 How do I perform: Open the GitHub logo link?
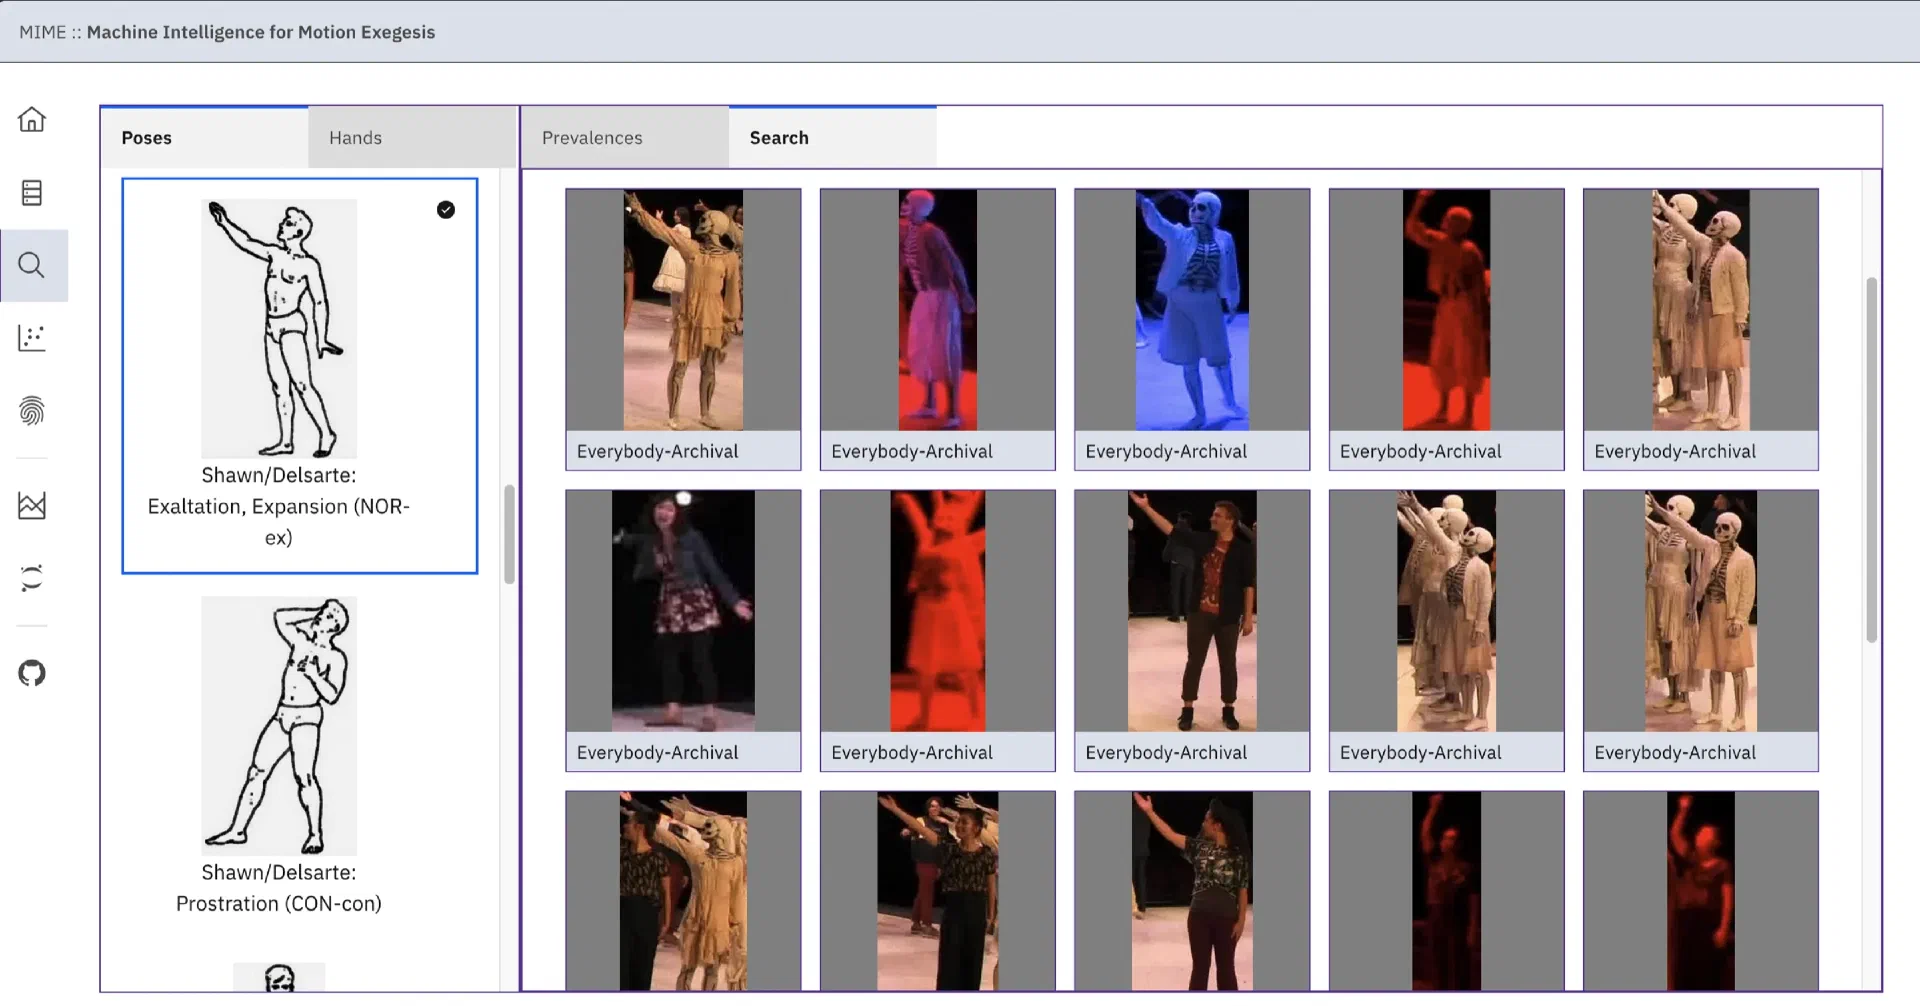click(32, 673)
